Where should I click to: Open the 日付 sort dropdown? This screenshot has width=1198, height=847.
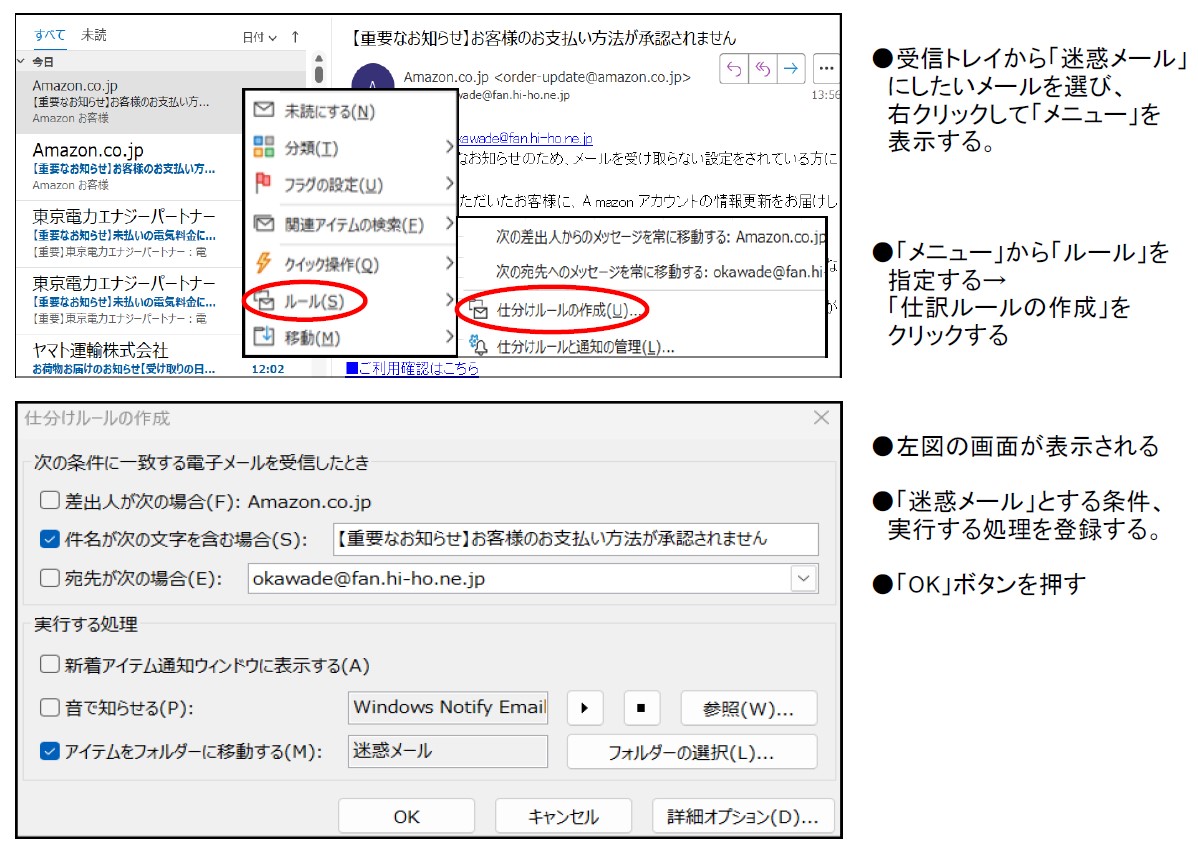click(x=260, y=38)
